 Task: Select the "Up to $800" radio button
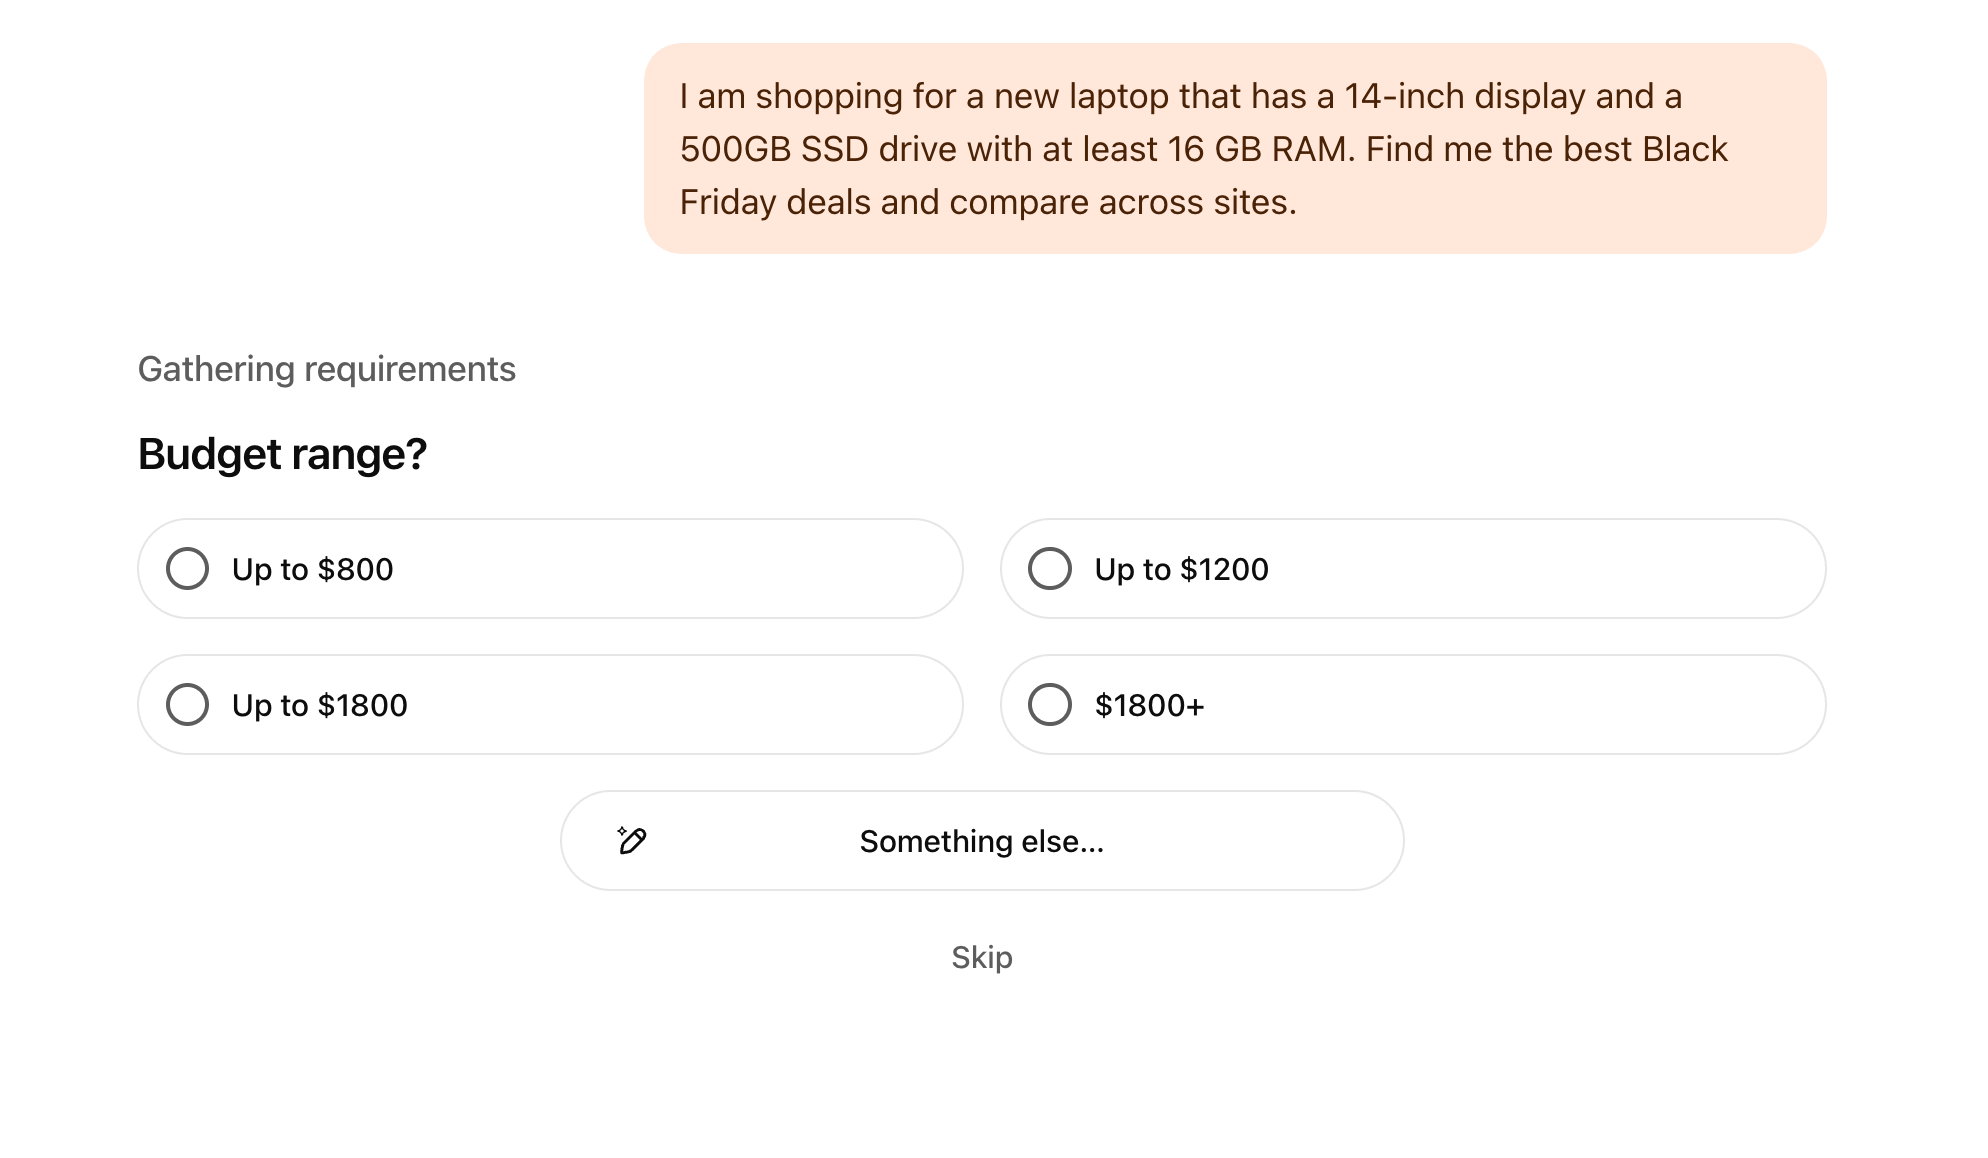(187, 569)
